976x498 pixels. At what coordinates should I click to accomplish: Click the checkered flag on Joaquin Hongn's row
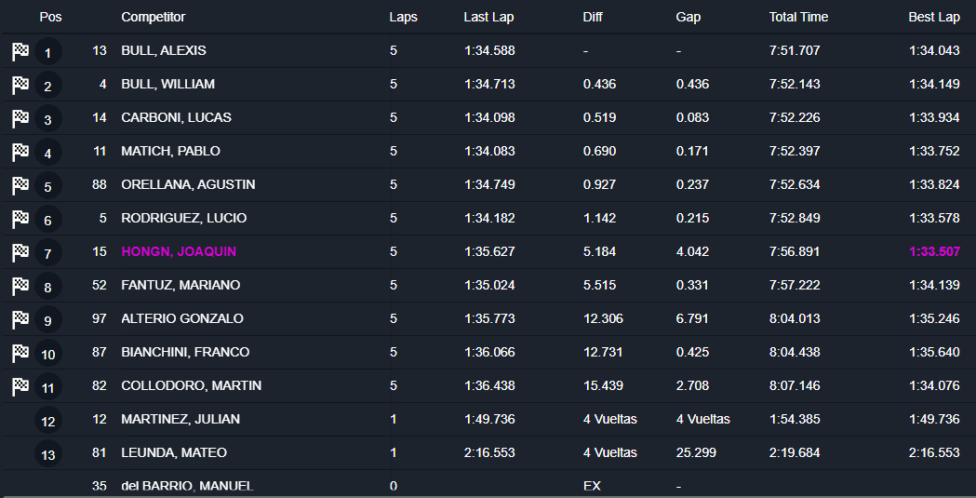click(20, 253)
